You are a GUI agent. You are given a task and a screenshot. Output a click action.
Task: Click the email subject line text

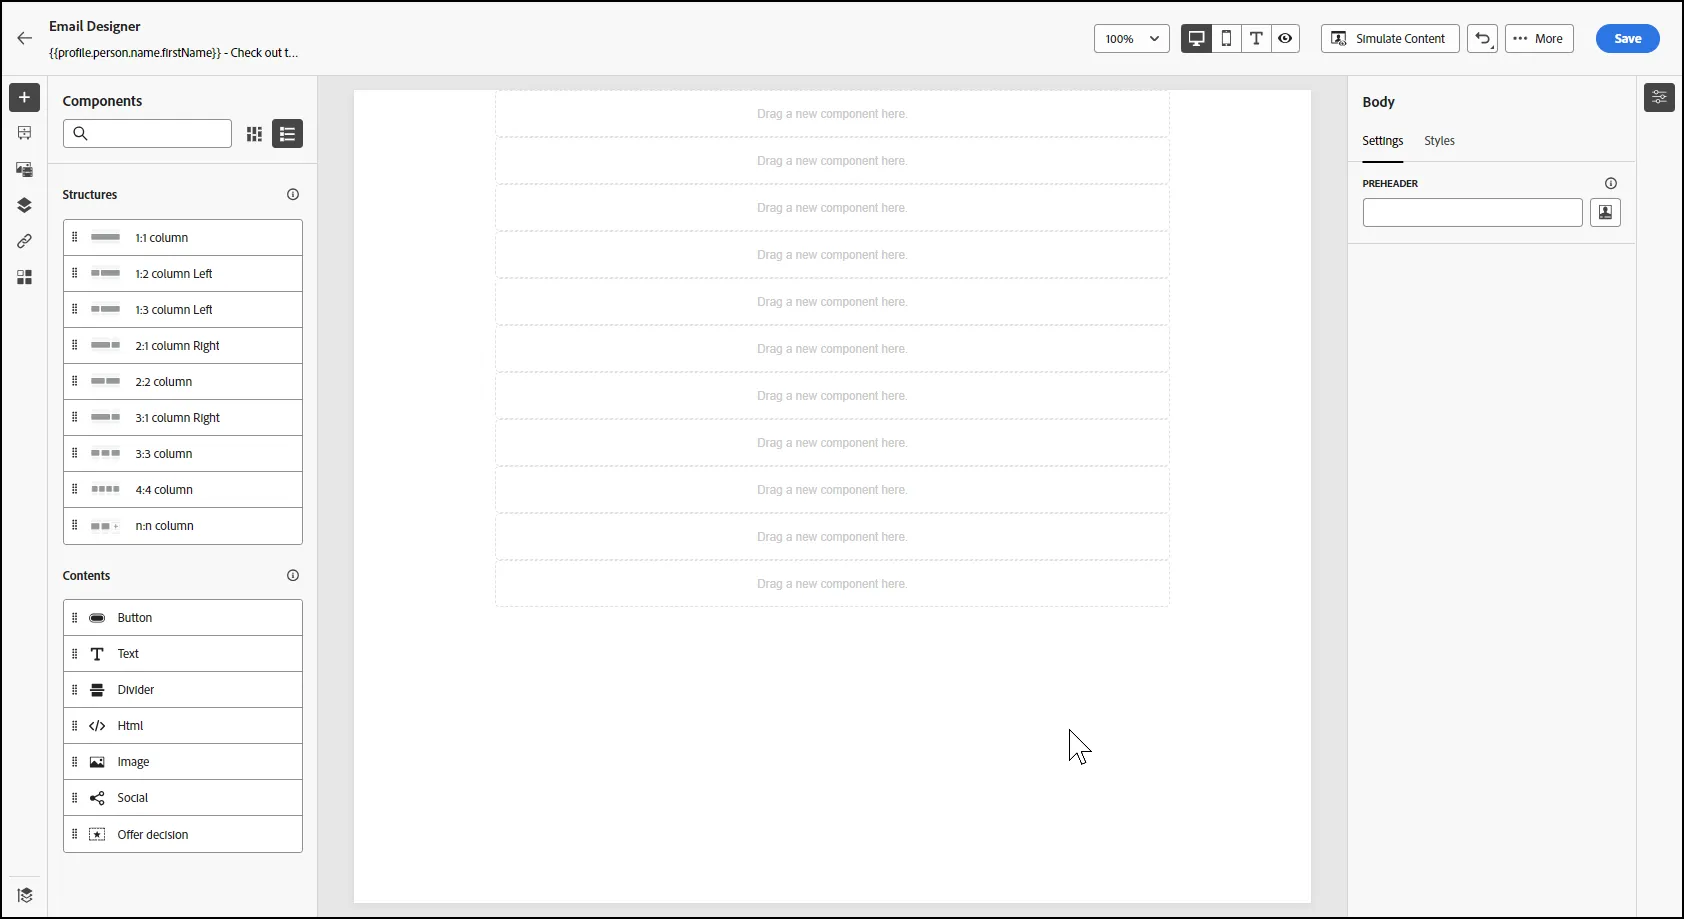point(174,53)
